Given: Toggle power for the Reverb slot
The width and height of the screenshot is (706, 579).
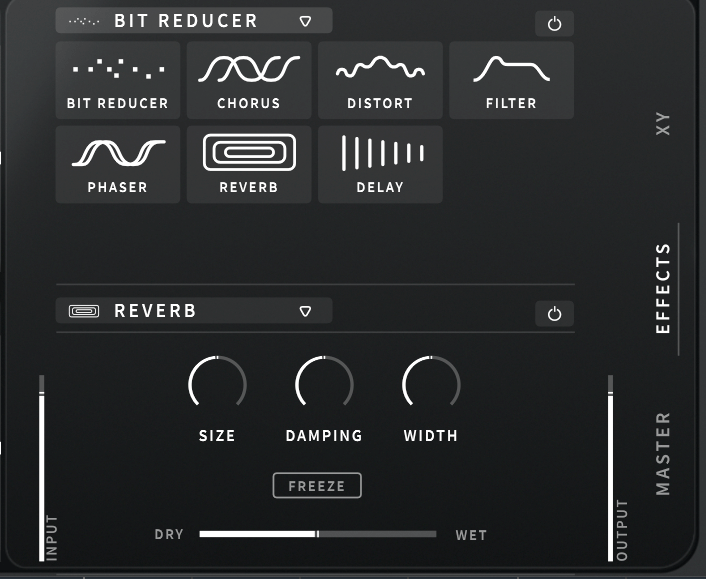Looking at the screenshot, I should (555, 314).
